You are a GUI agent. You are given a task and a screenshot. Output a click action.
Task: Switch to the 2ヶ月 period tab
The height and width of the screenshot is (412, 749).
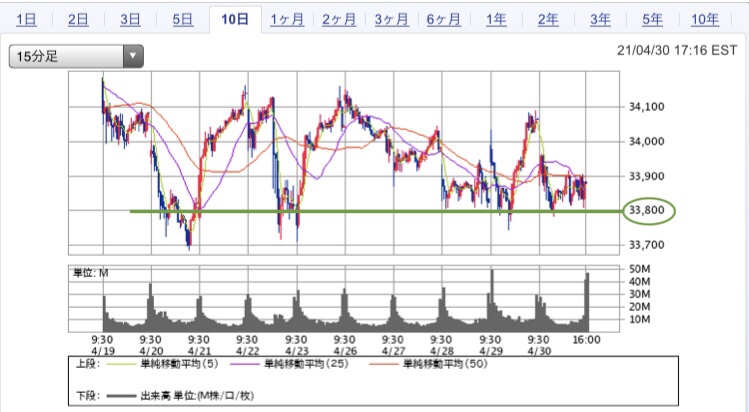click(339, 20)
